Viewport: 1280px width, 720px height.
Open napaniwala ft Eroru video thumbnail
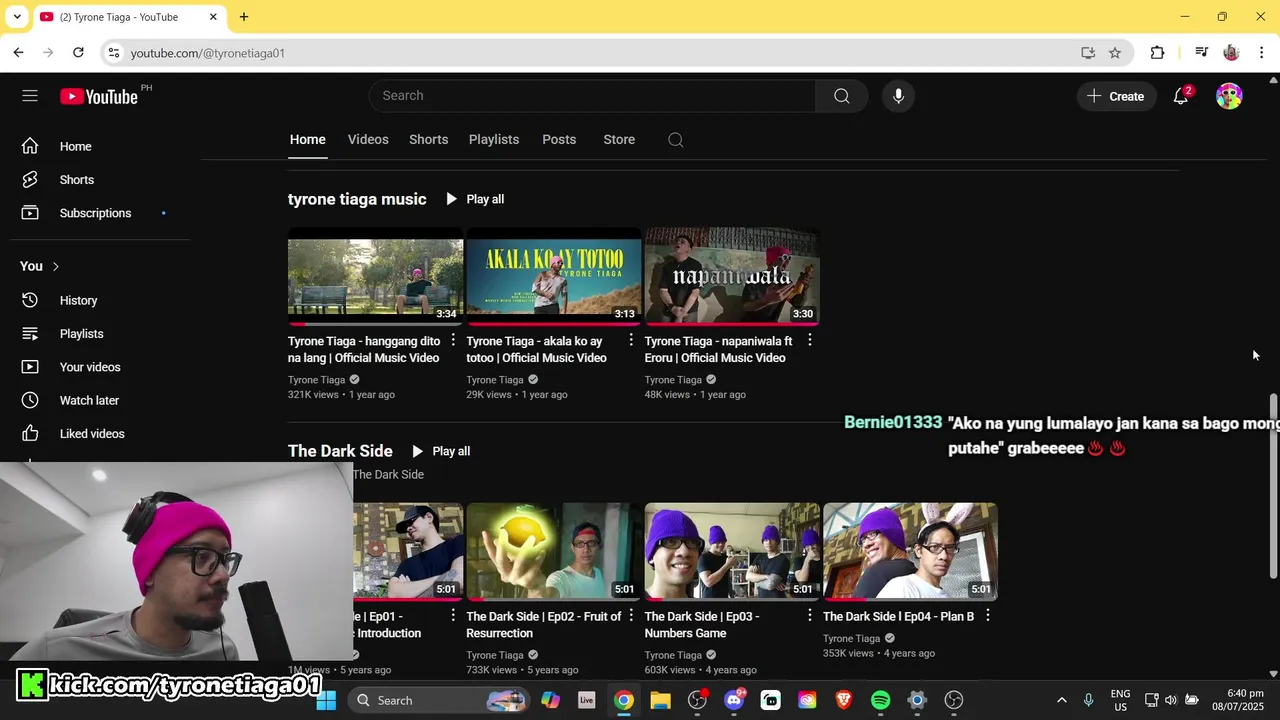pos(732,275)
